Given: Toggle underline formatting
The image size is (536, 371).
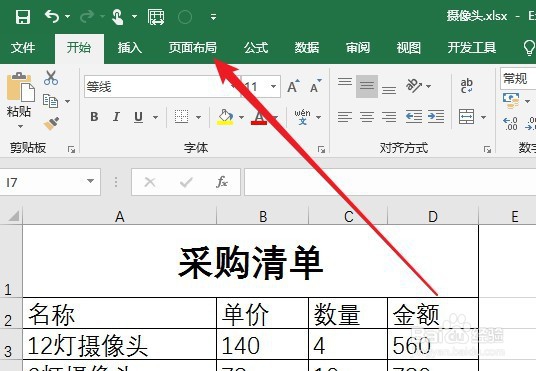Looking at the screenshot, I should [x=138, y=117].
